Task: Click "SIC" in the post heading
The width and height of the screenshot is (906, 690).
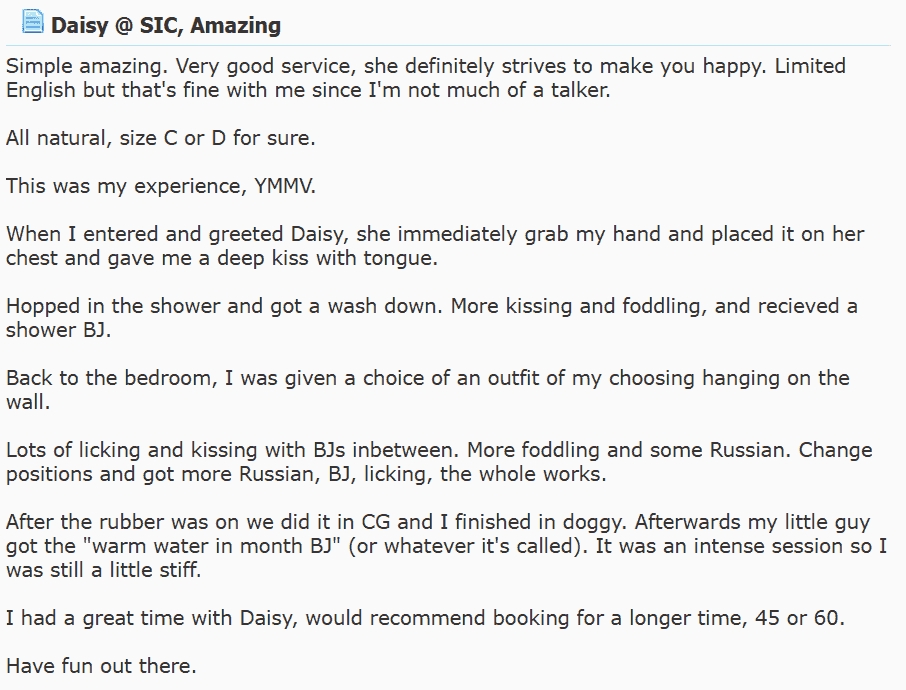Action: pyautogui.click(x=162, y=26)
